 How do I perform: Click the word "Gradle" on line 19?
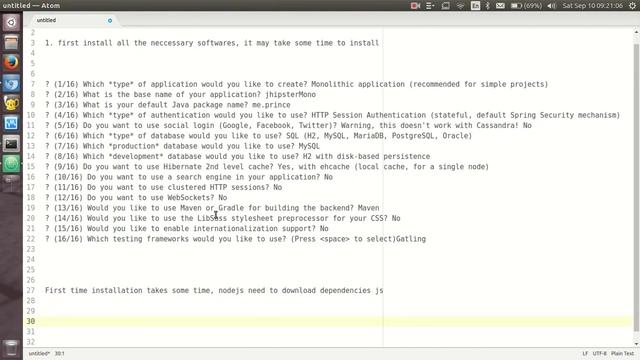(x=231, y=208)
